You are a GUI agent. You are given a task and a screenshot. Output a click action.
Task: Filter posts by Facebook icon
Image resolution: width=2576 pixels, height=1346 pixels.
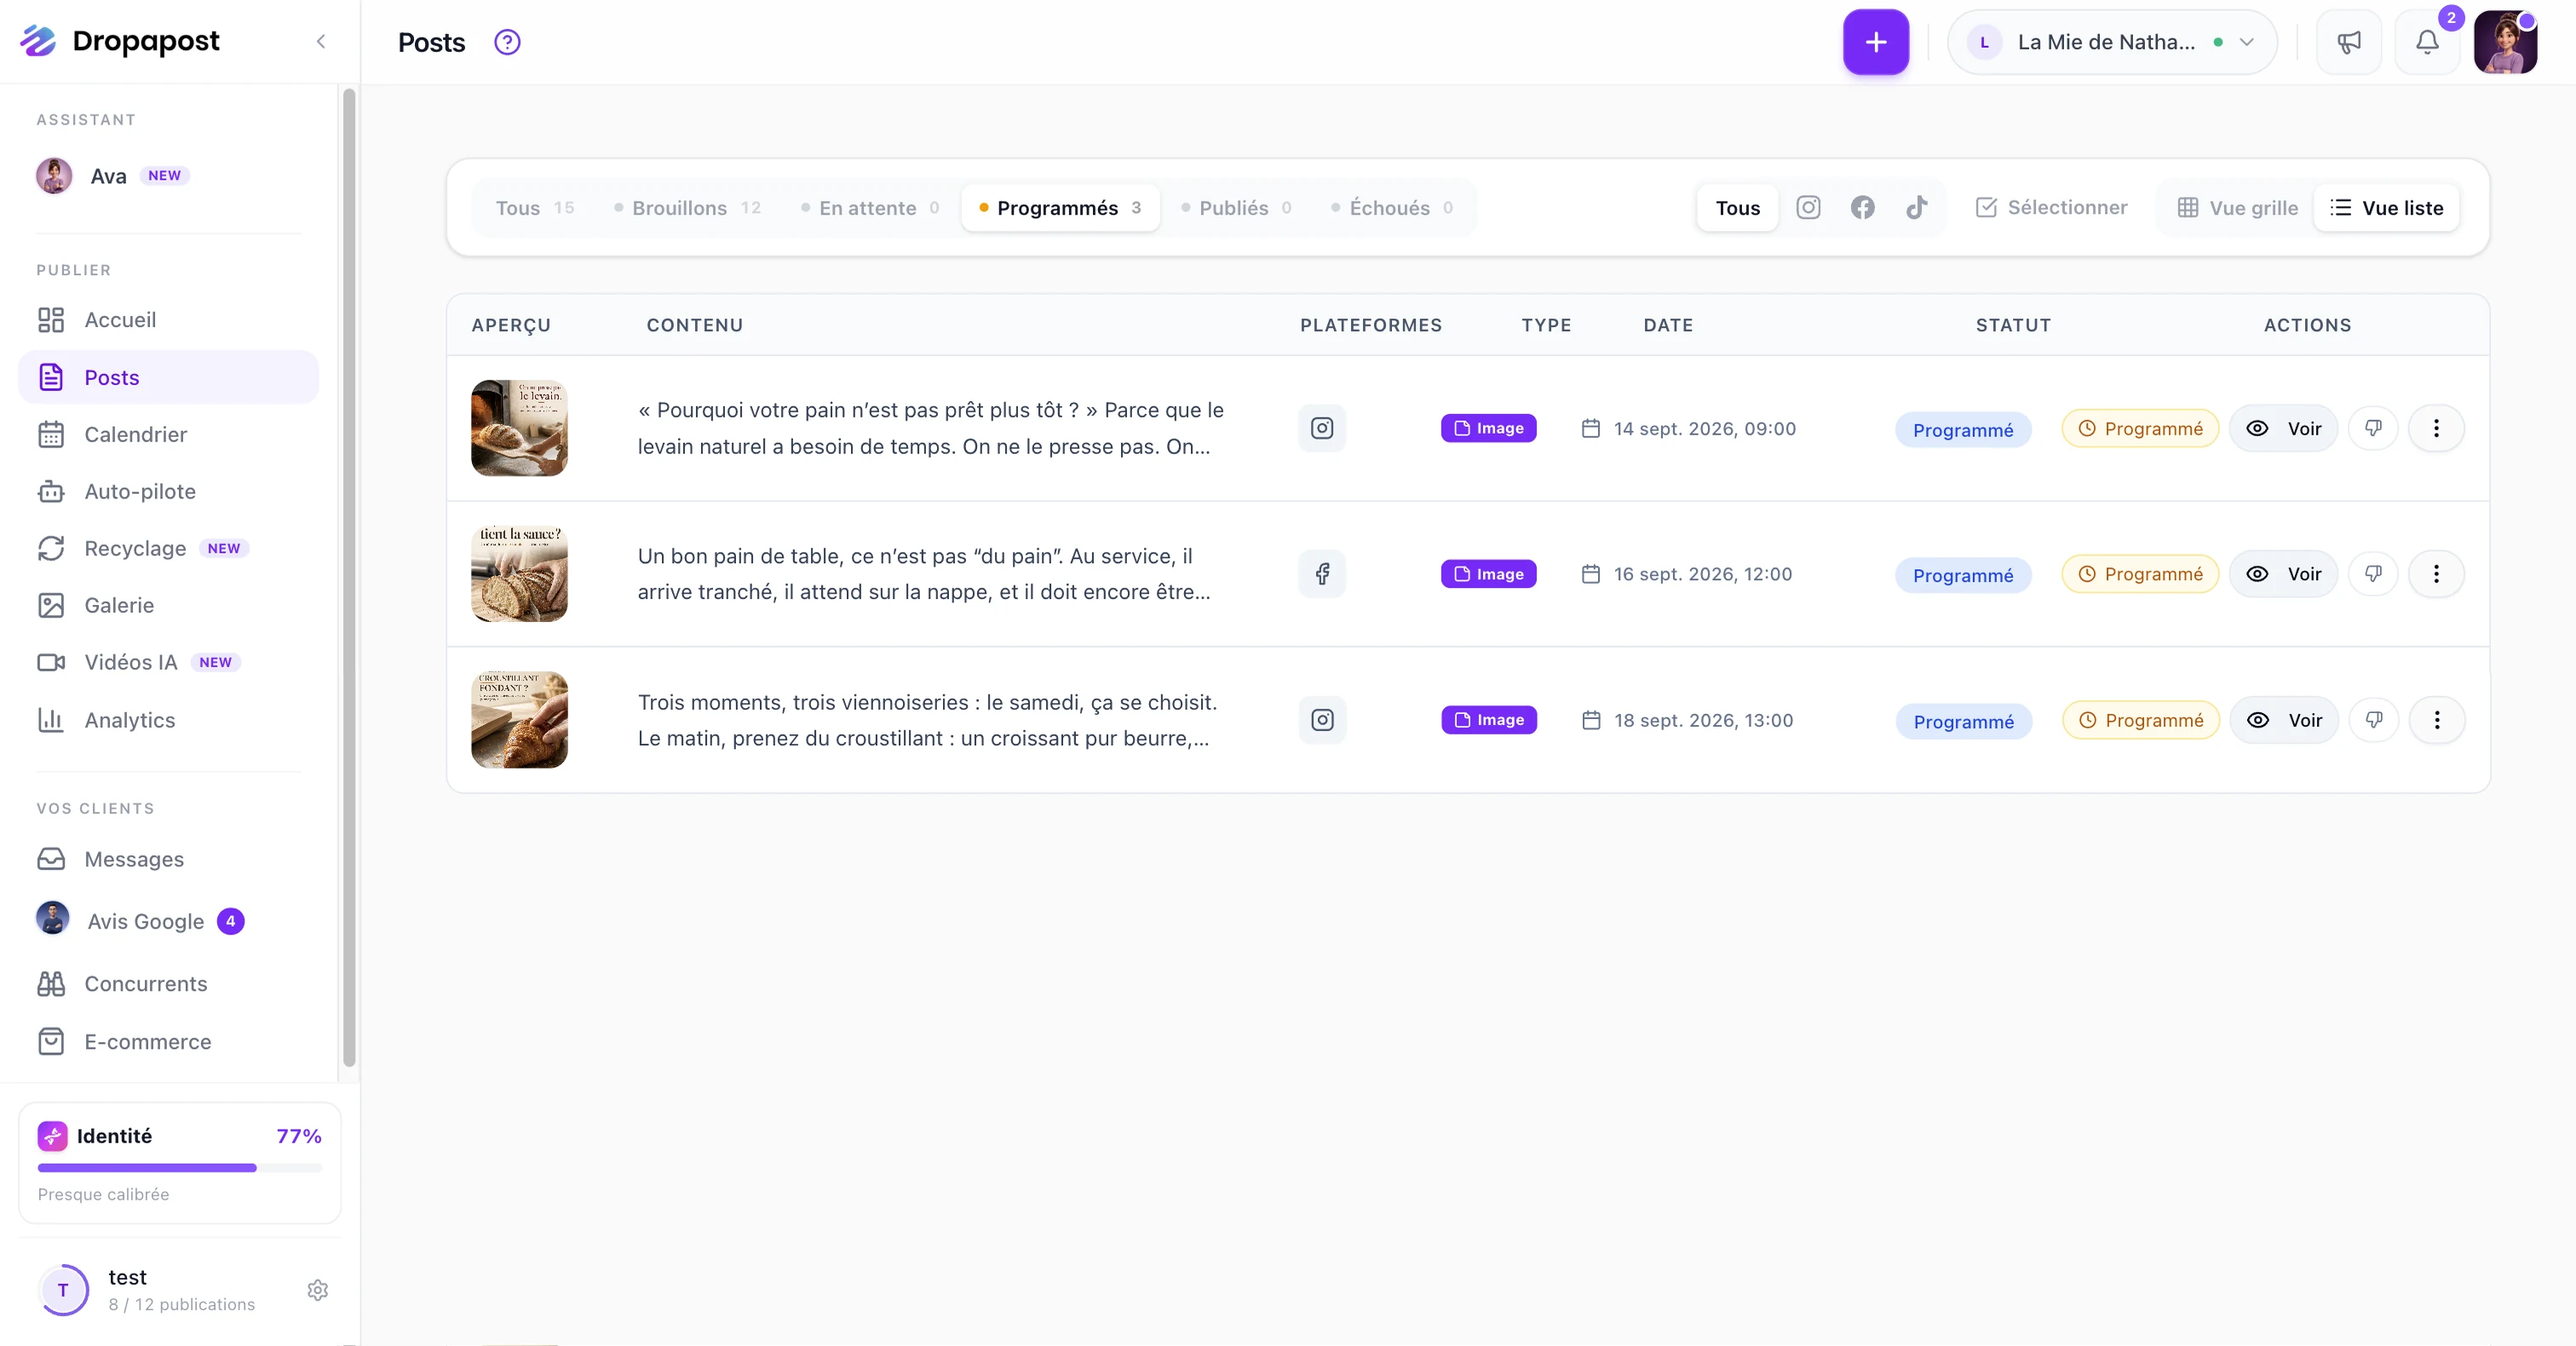[x=1862, y=208]
